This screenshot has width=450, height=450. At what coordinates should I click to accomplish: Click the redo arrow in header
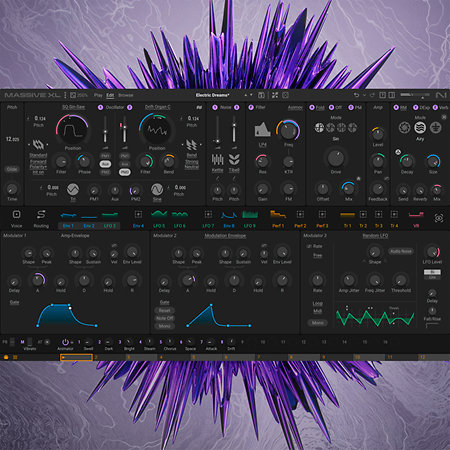(x=372, y=95)
